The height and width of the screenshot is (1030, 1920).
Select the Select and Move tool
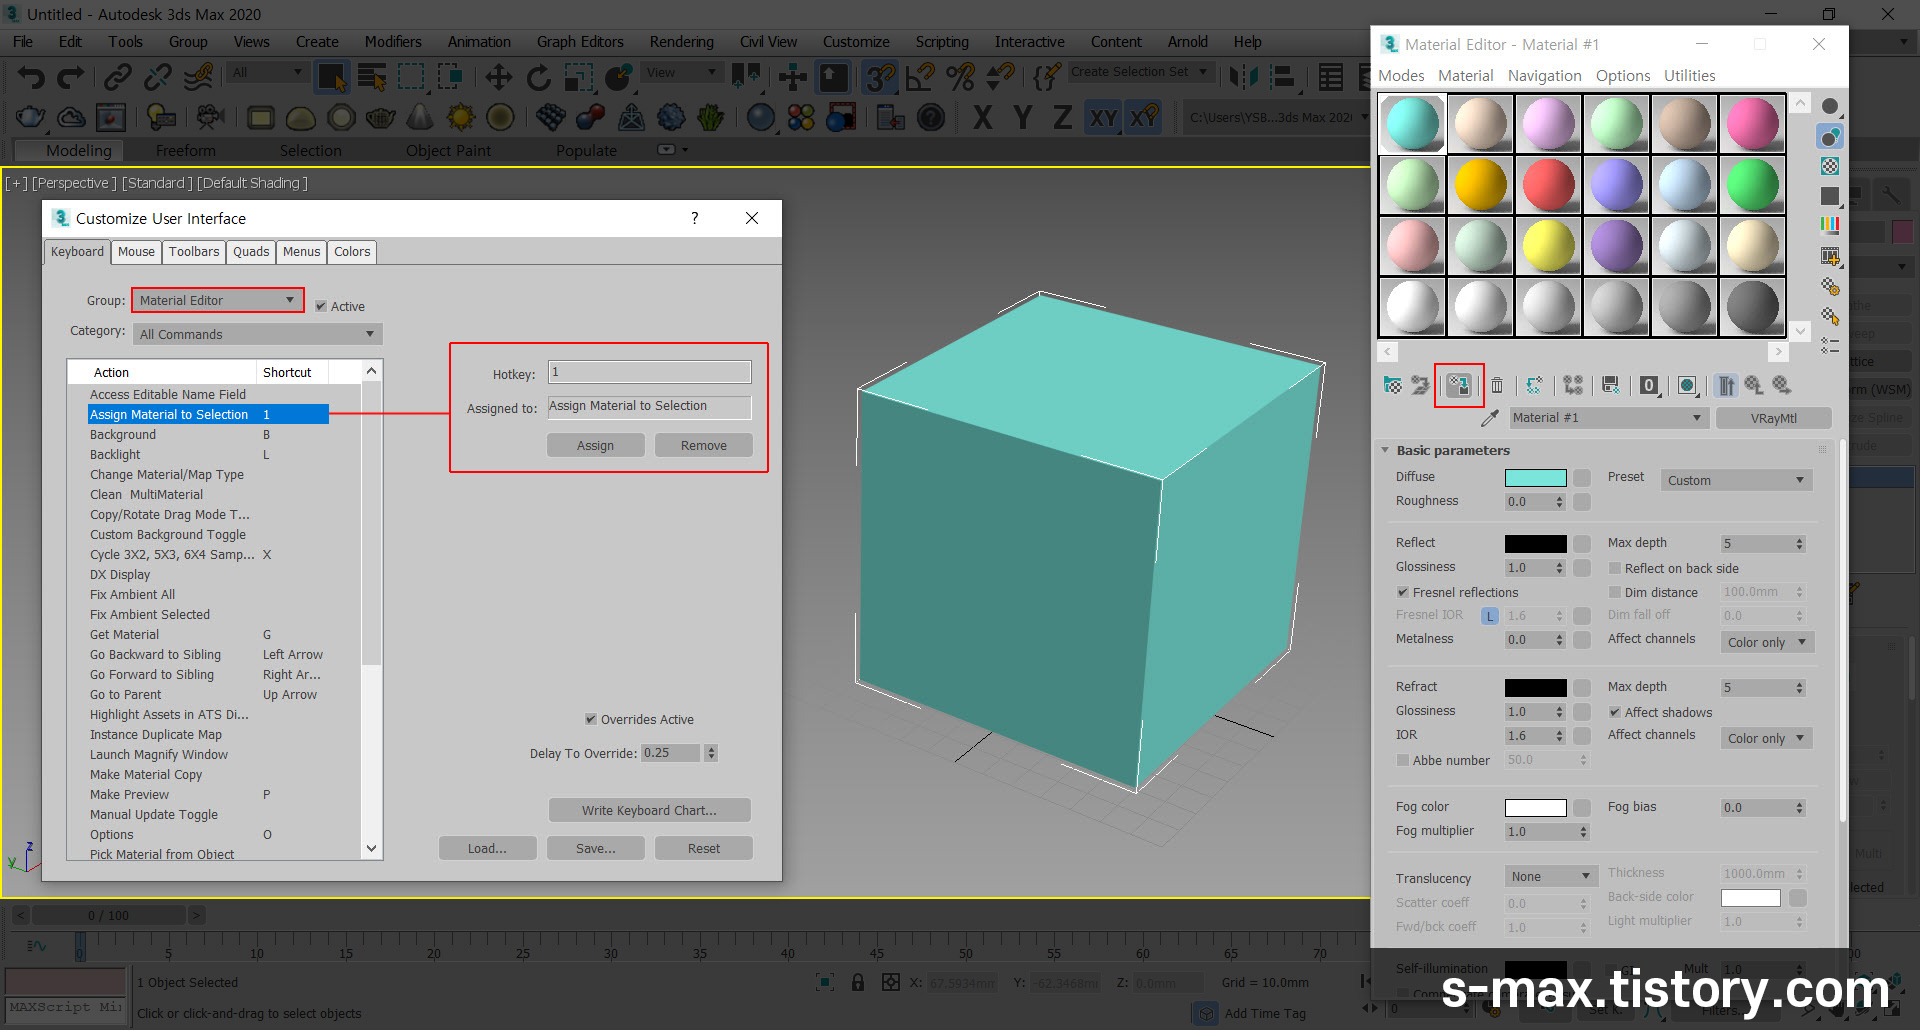498,76
